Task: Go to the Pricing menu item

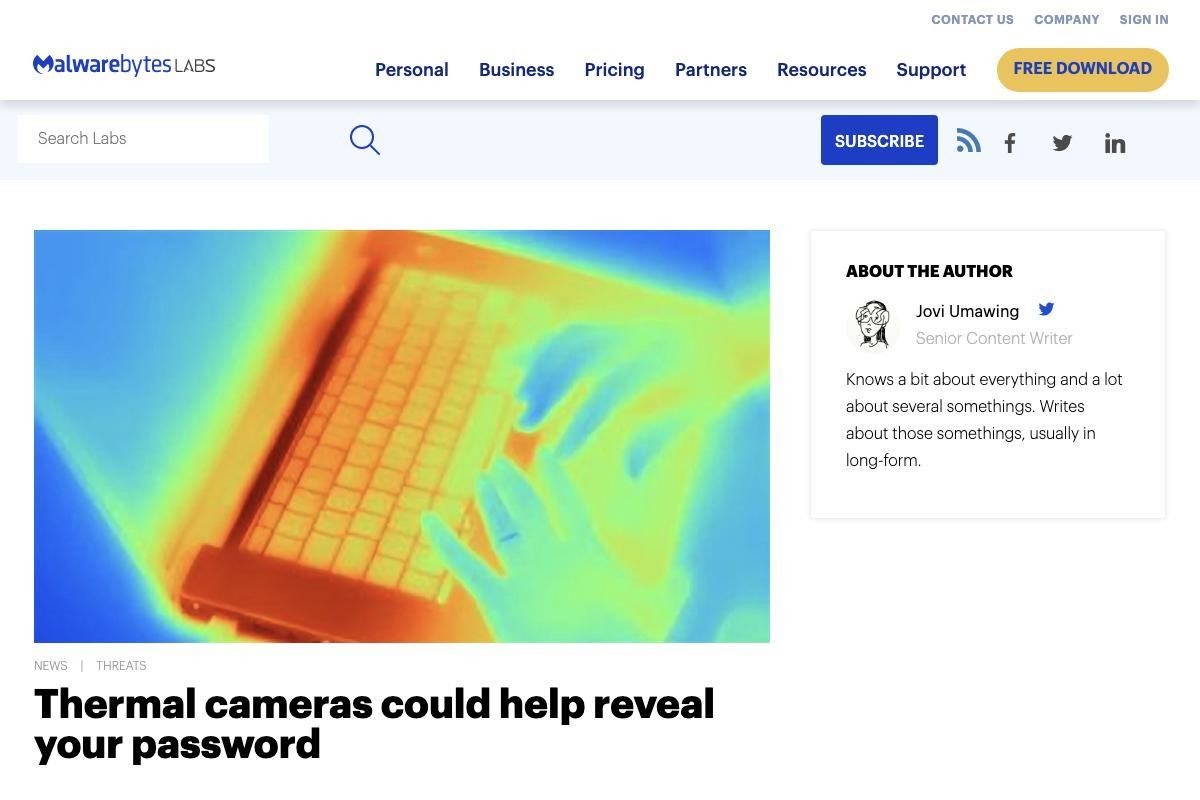Action: tap(615, 70)
